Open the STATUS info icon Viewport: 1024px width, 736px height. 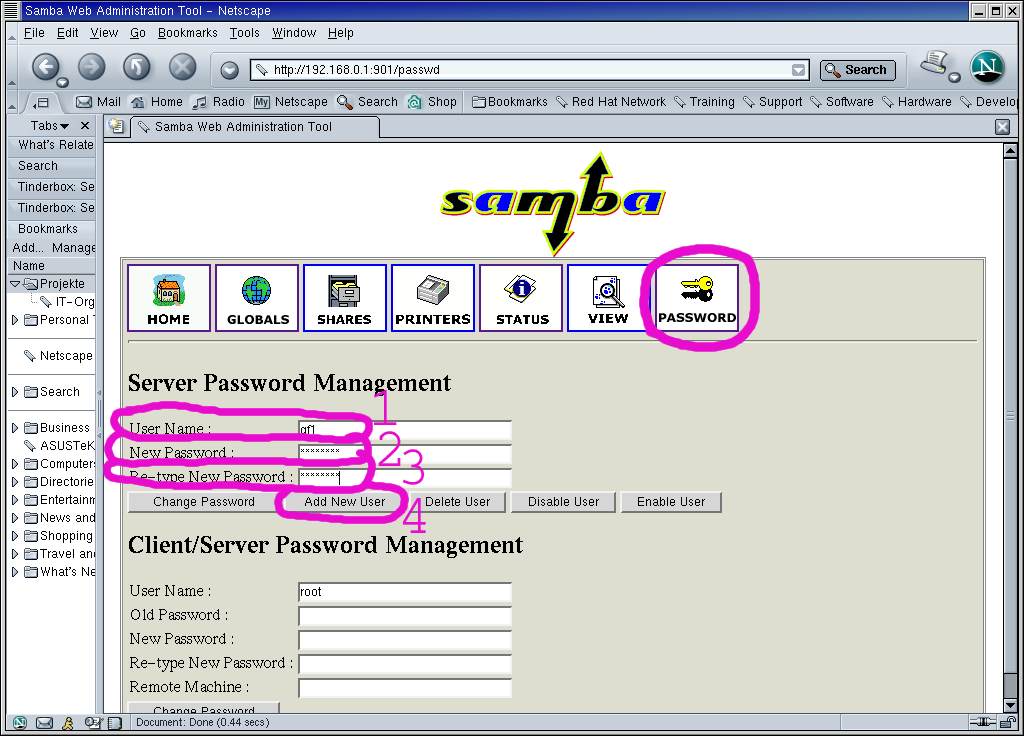[521, 297]
